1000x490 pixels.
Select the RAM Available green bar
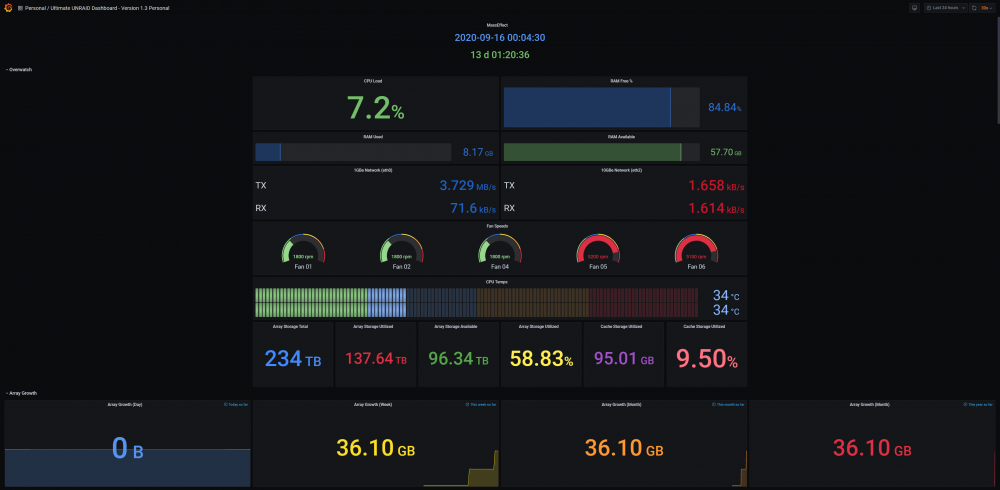tap(592, 152)
